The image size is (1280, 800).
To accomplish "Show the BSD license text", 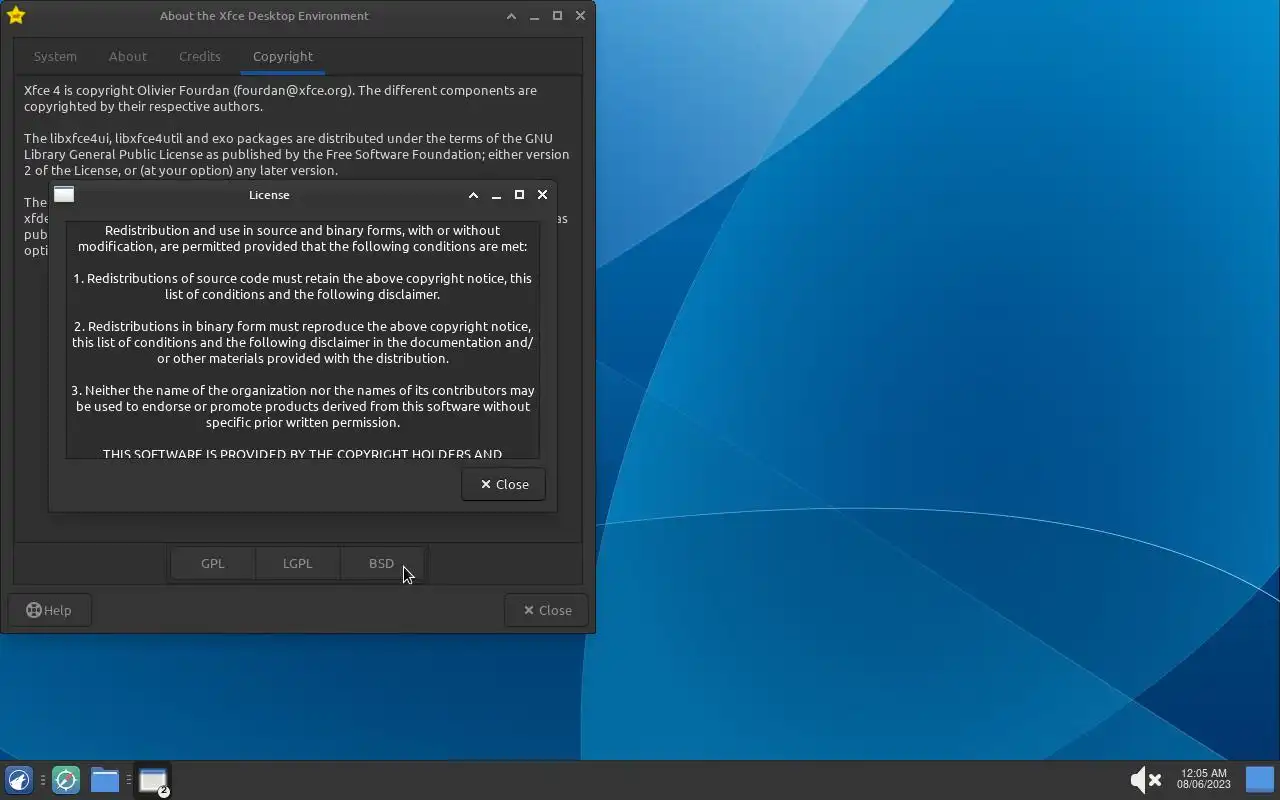I will click(x=381, y=563).
